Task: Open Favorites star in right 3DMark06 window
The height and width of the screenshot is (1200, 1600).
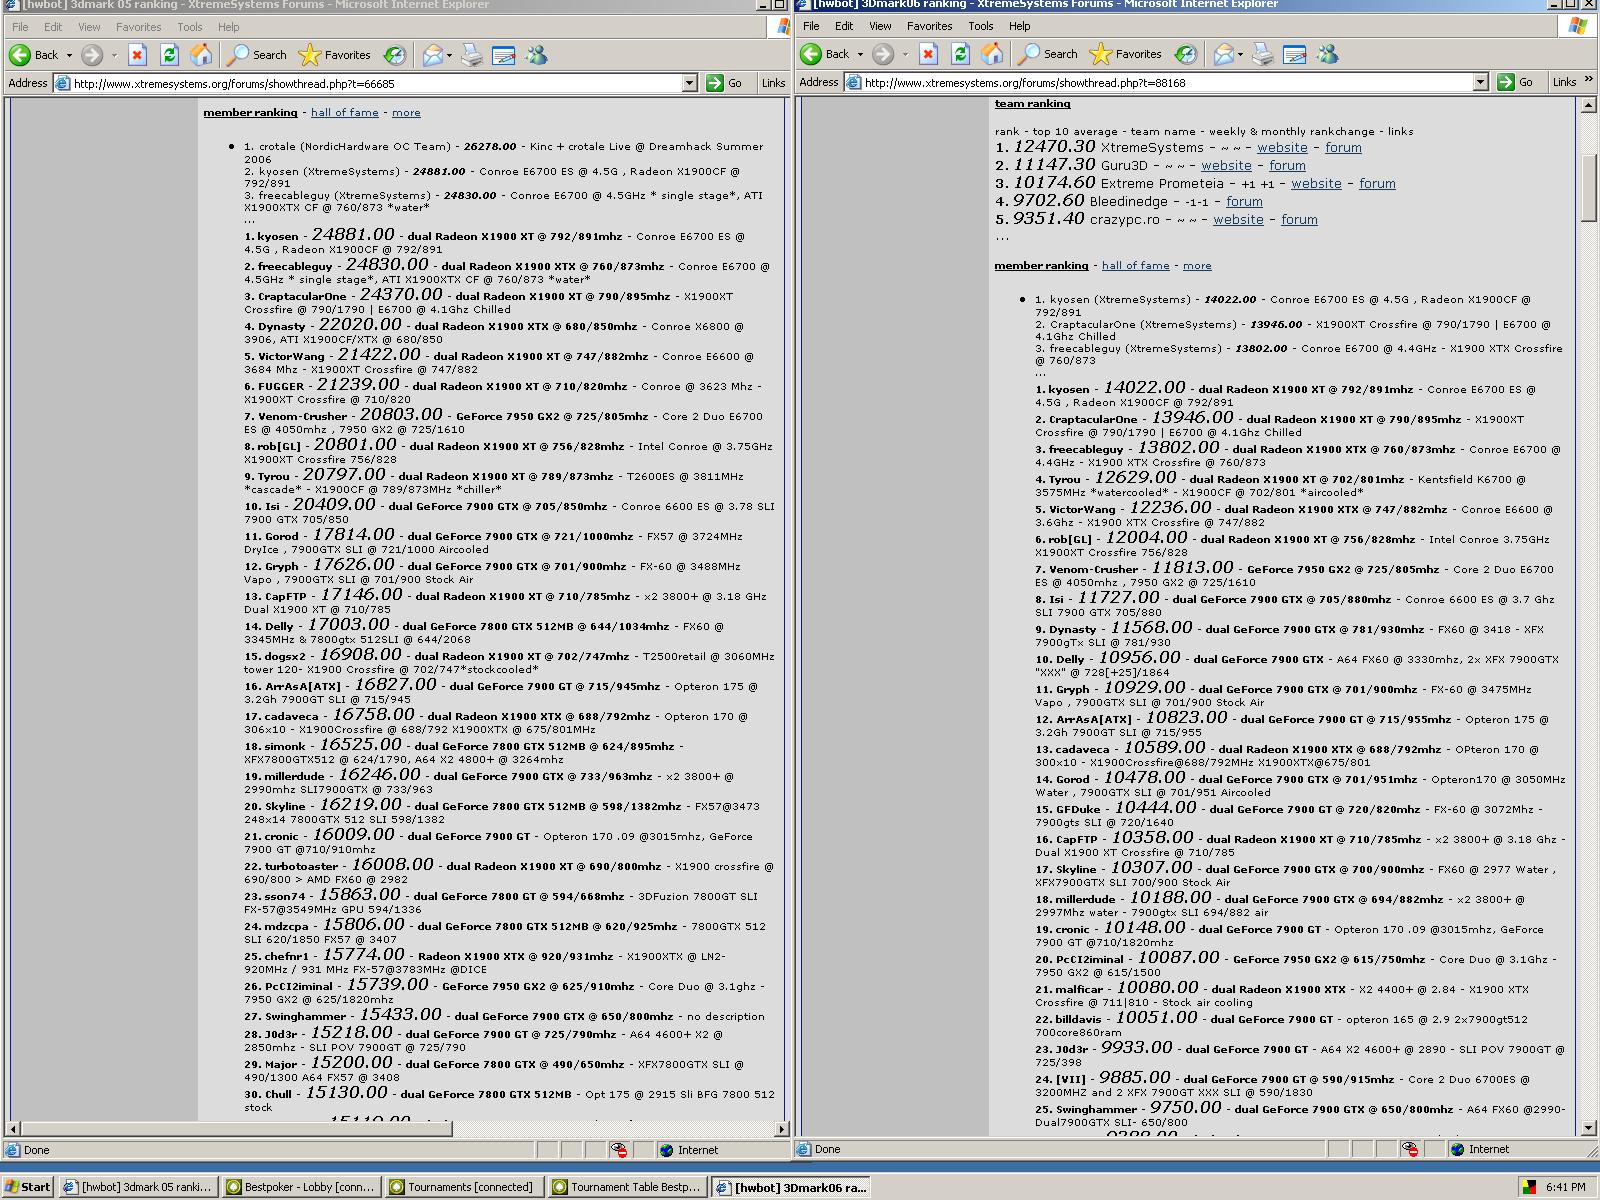Action: tap(1126, 54)
